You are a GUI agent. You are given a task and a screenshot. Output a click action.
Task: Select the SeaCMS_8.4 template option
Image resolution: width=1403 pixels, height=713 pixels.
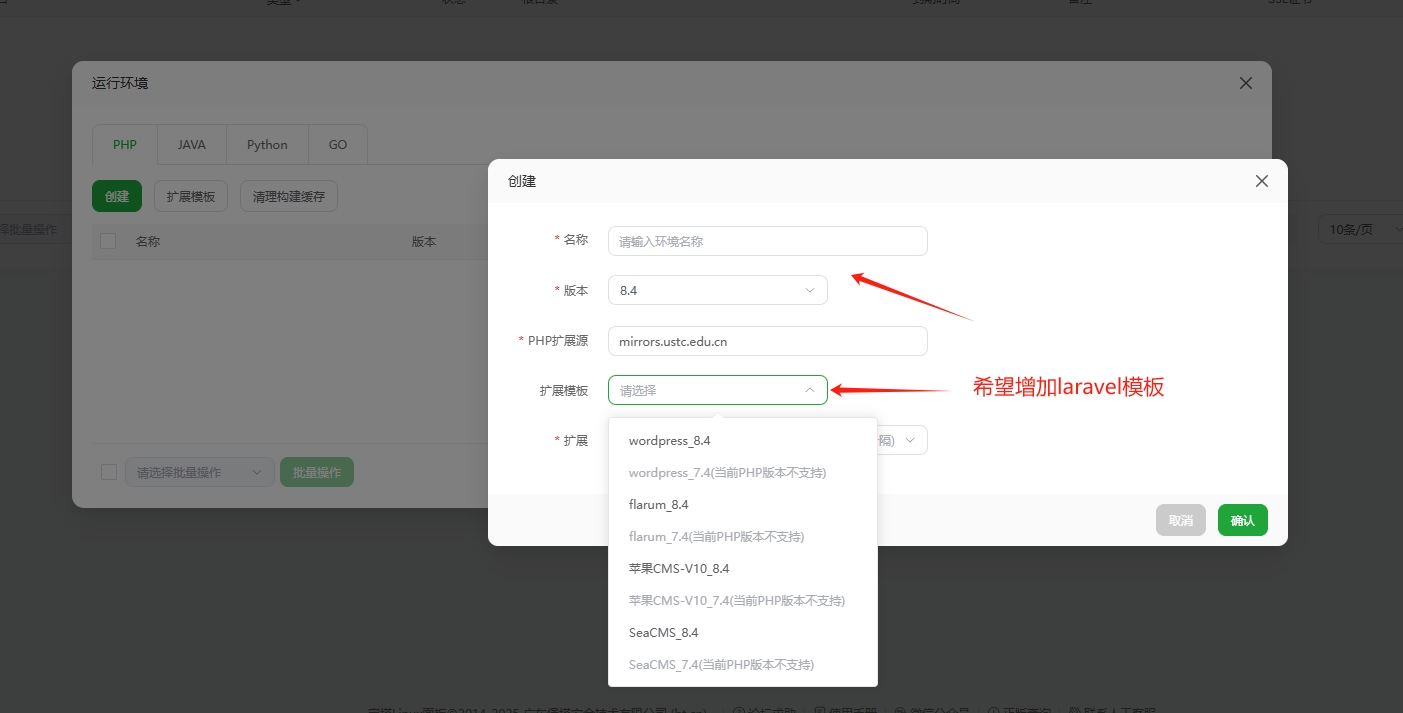663,632
